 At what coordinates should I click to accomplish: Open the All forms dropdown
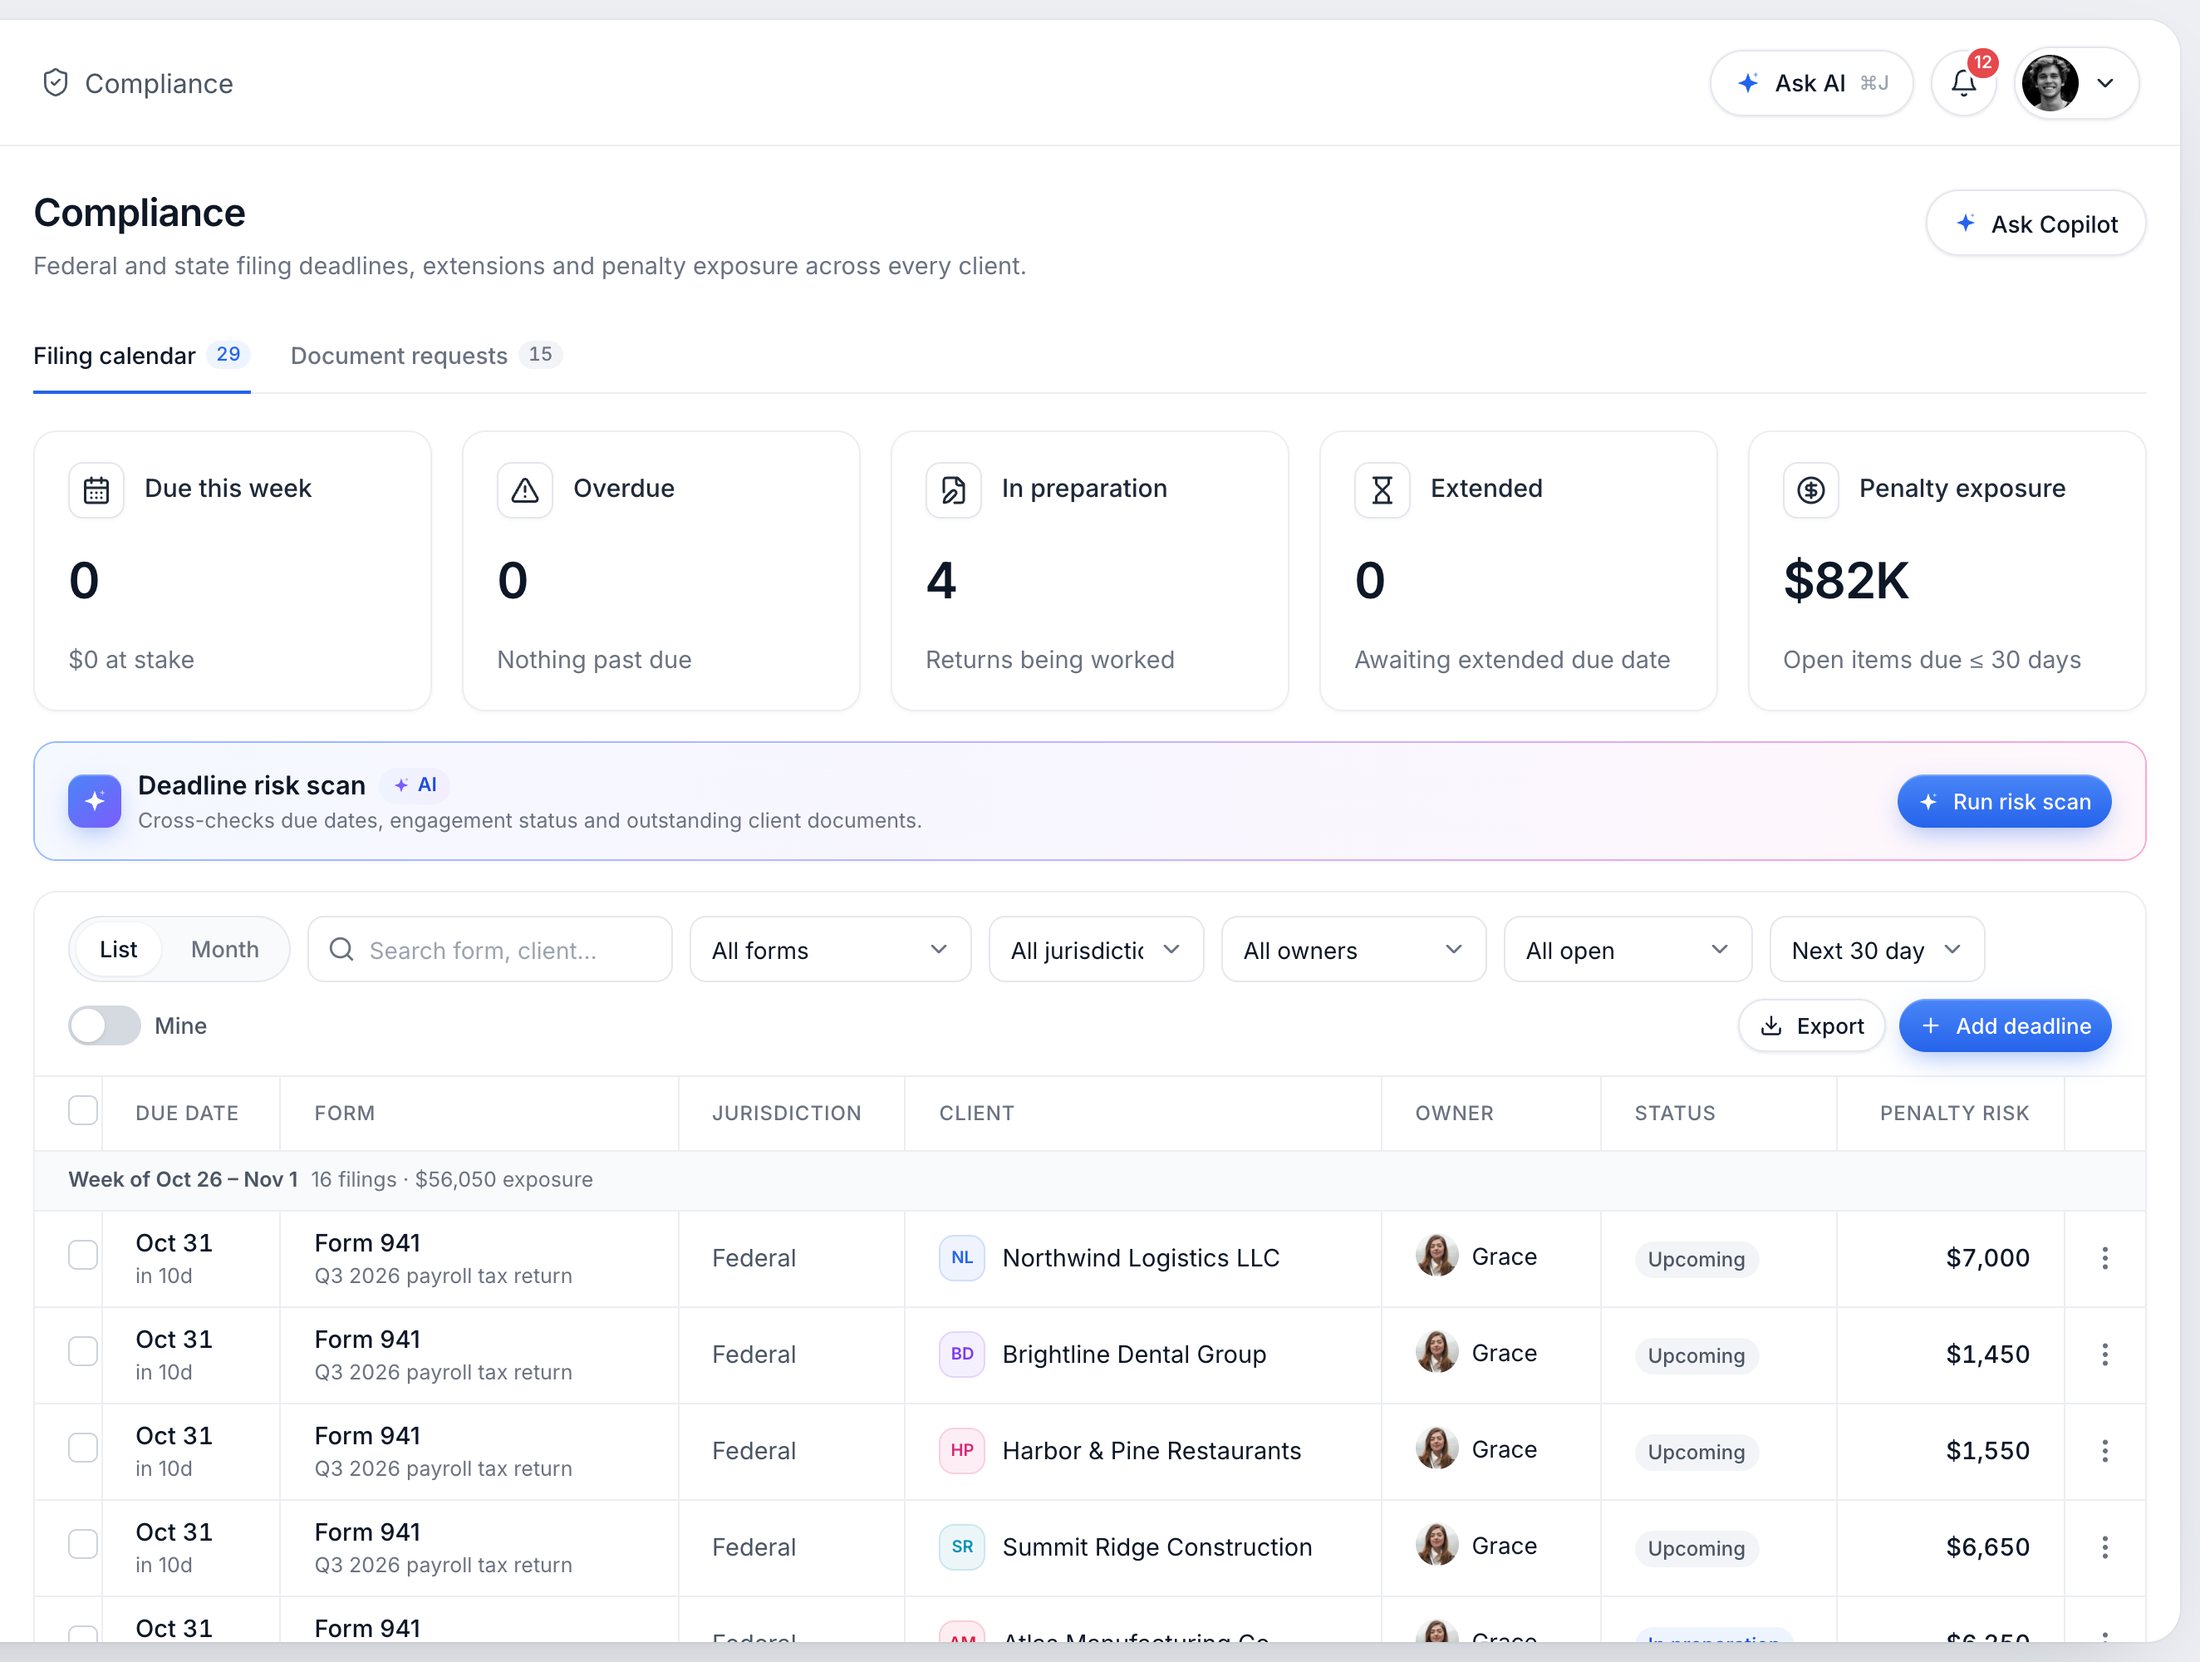tap(830, 949)
